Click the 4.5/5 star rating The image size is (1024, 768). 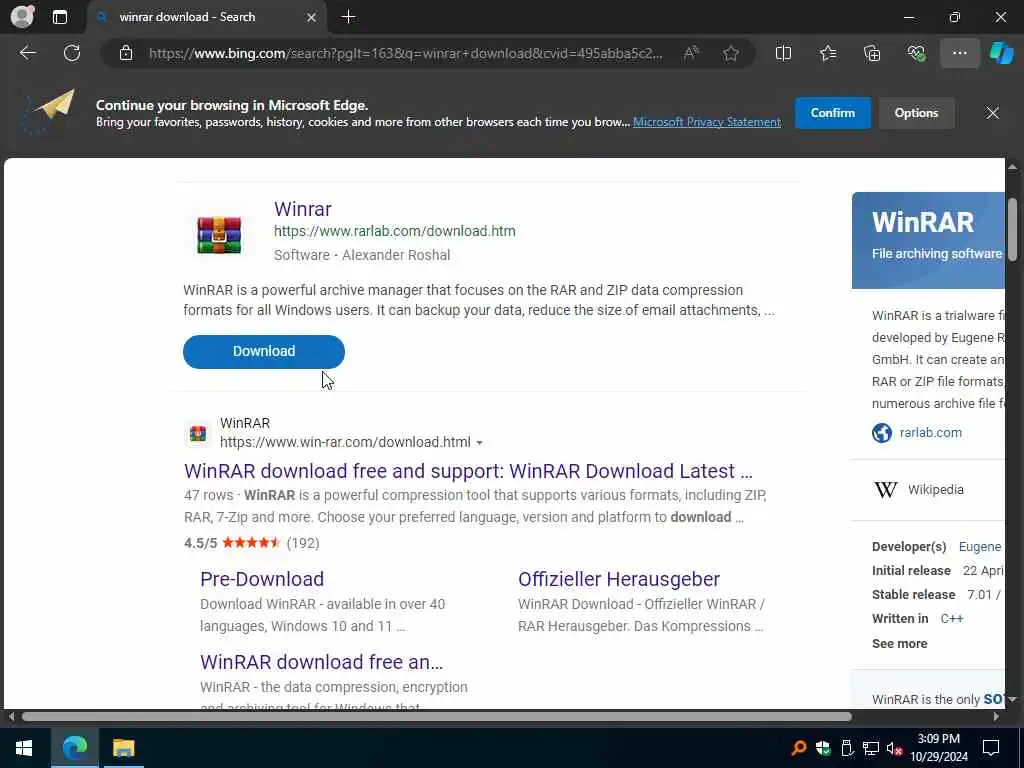pyautogui.click(x=251, y=543)
